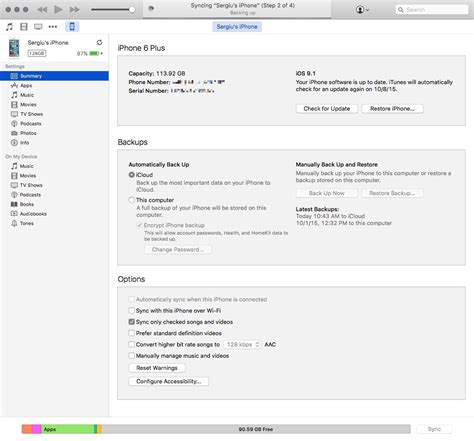
Task: Select the iCloud backup radio button
Action: point(132,175)
